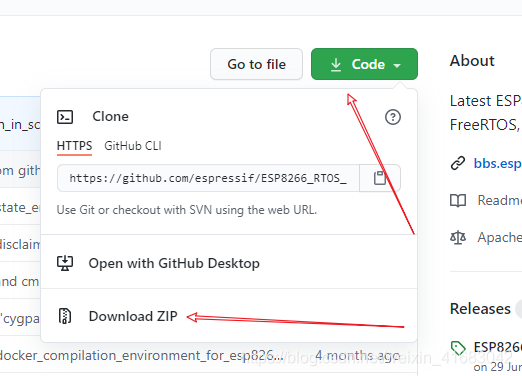The width and height of the screenshot is (522, 376).
Task: Open the Readme book icon
Action: [458, 201]
